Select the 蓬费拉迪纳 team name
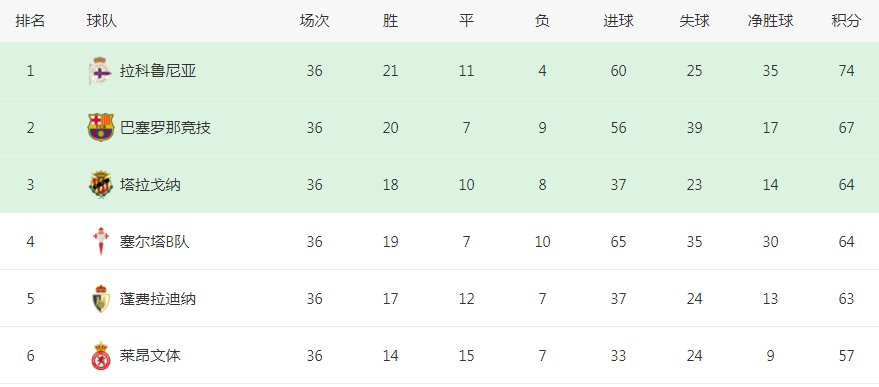The image size is (879, 387). point(158,299)
